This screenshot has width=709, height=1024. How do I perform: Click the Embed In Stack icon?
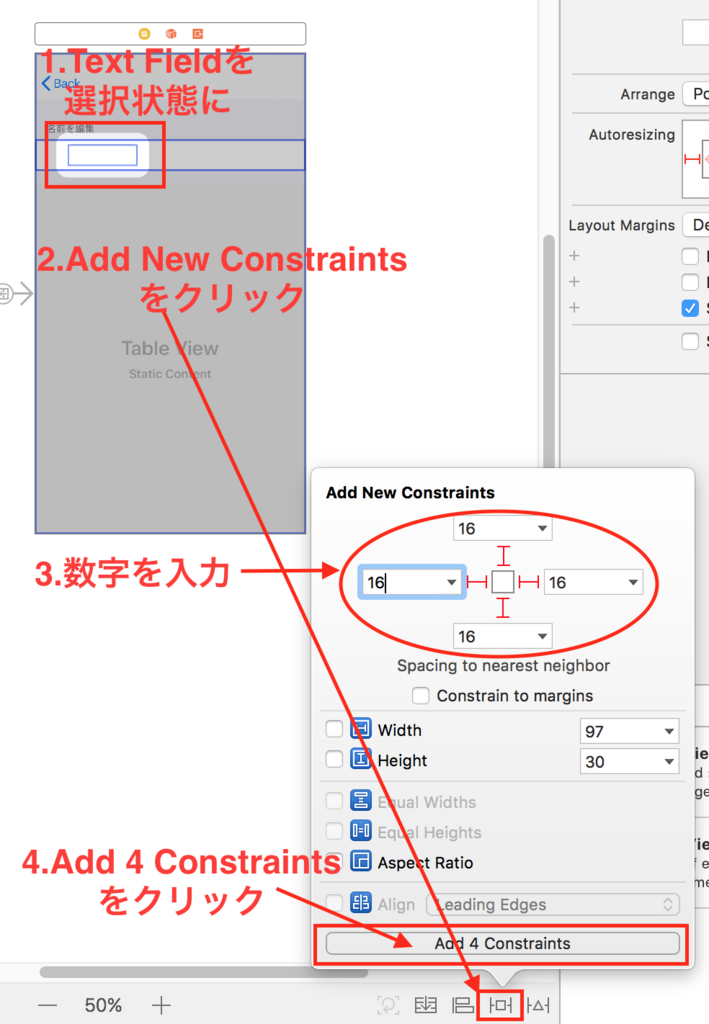[x=426, y=1005]
